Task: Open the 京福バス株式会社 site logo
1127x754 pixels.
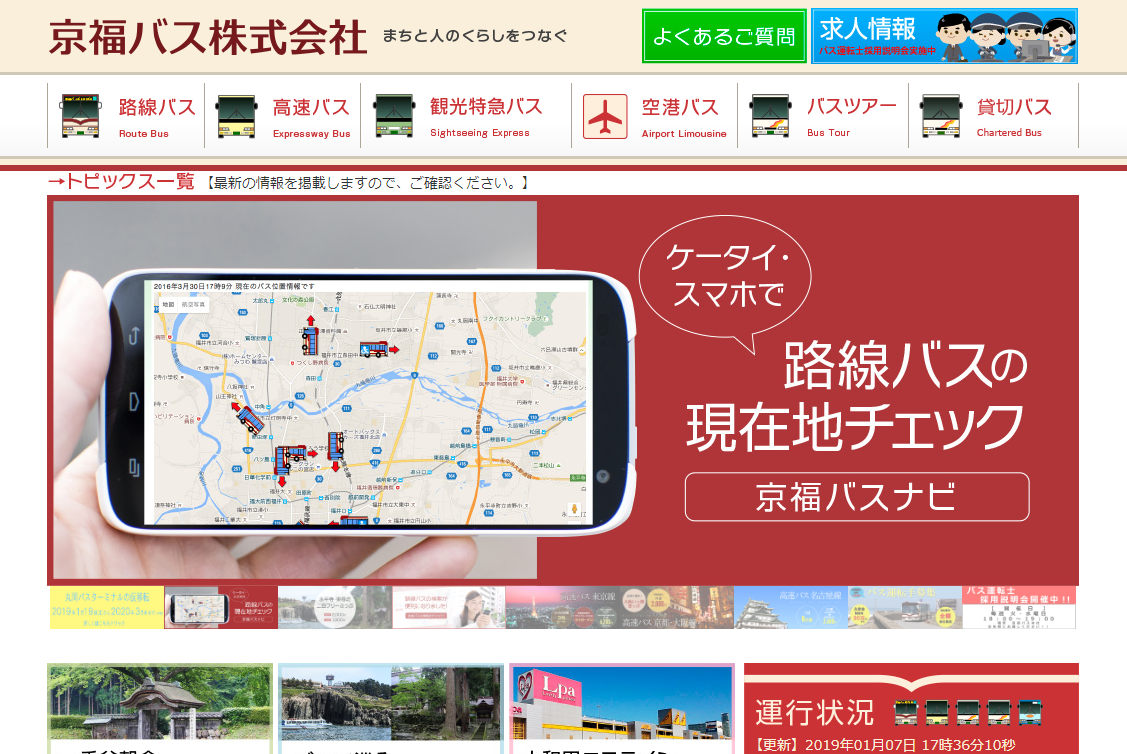Action: (x=208, y=37)
